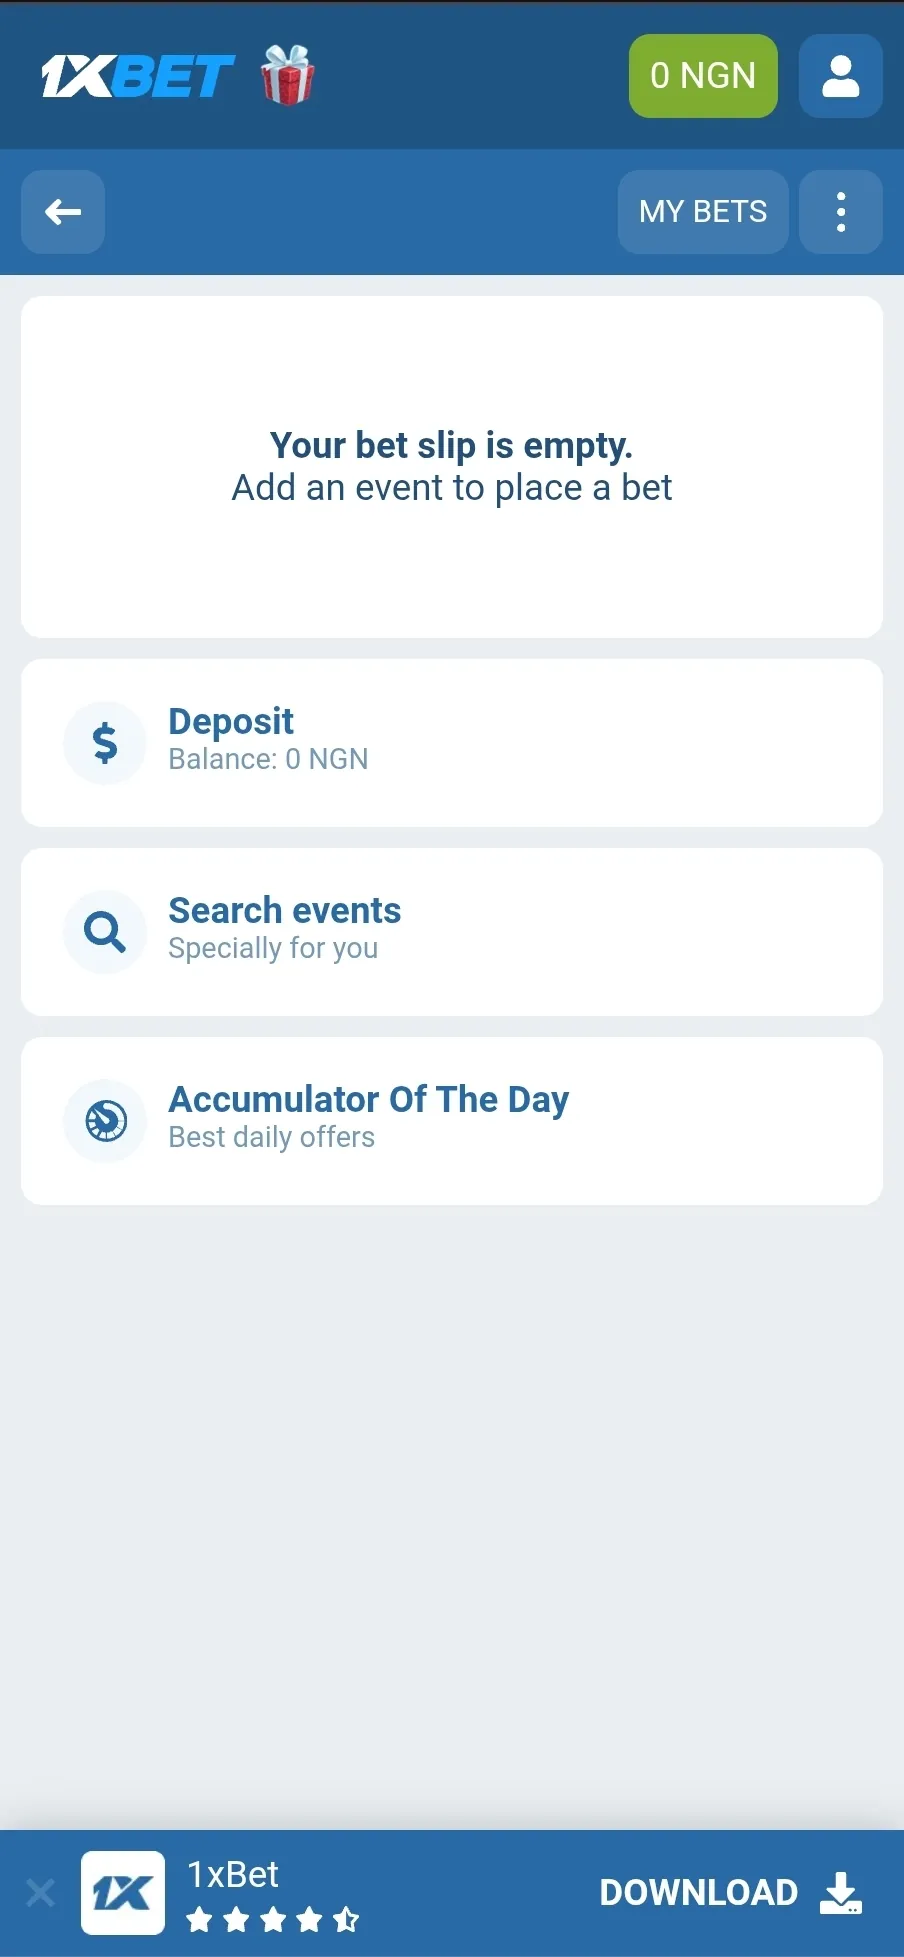This screenshot has height=1957, width=904.
Task: Tap the green 0 NGN balance button
Action: tap(703, 76)
